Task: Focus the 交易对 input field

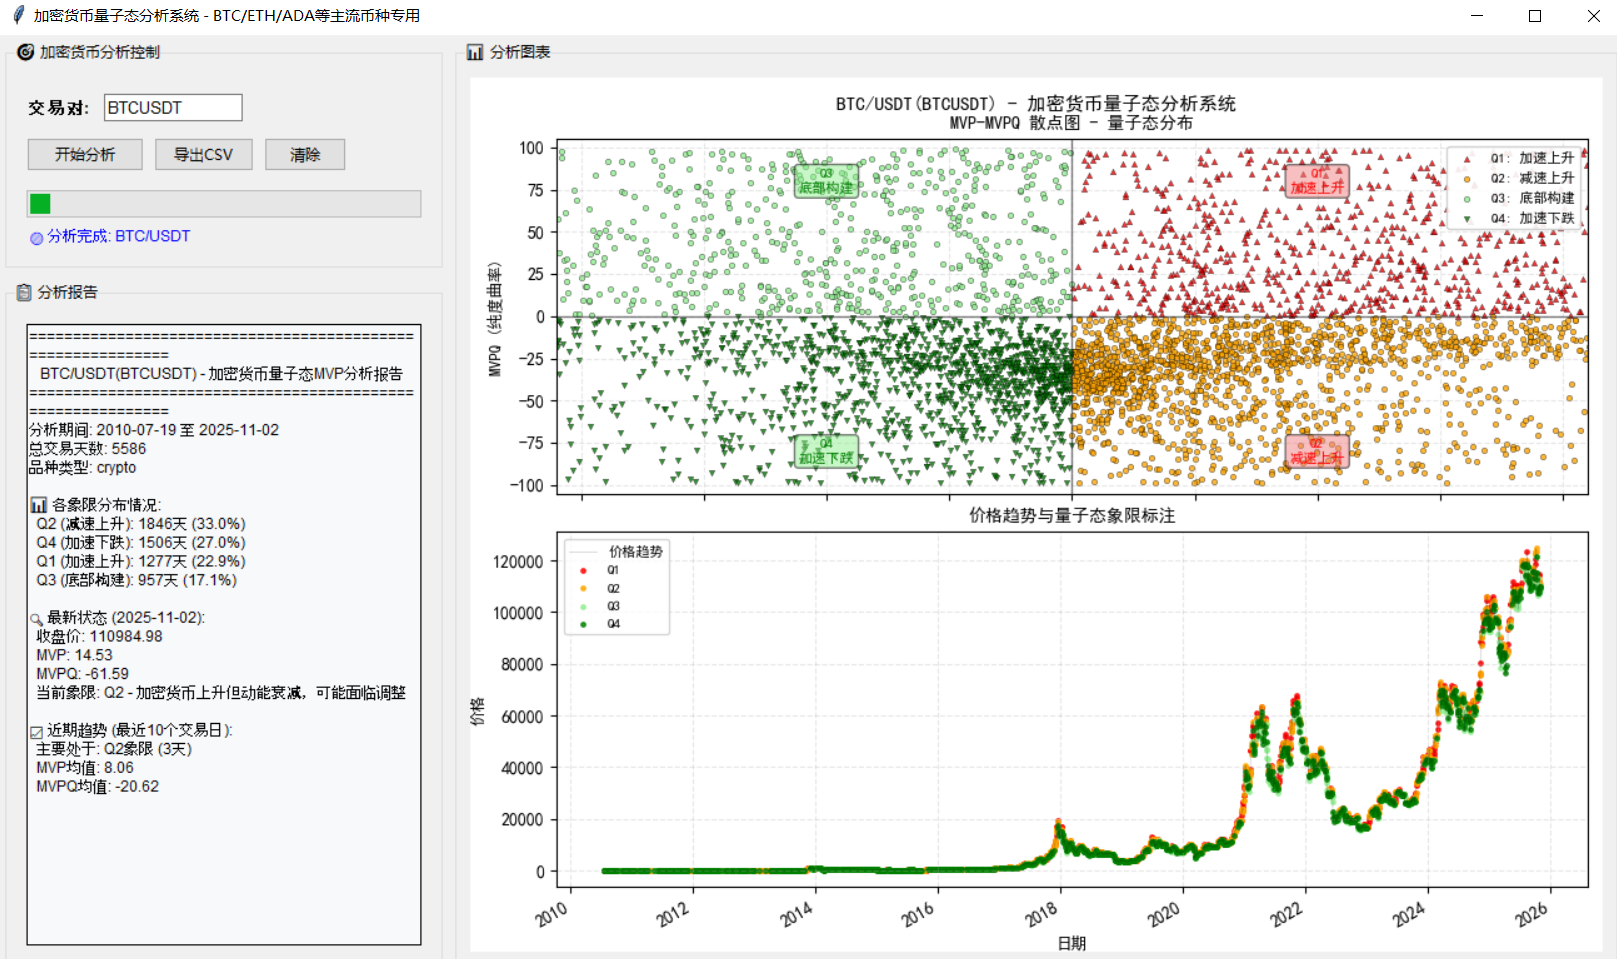Action: point(172,107)
